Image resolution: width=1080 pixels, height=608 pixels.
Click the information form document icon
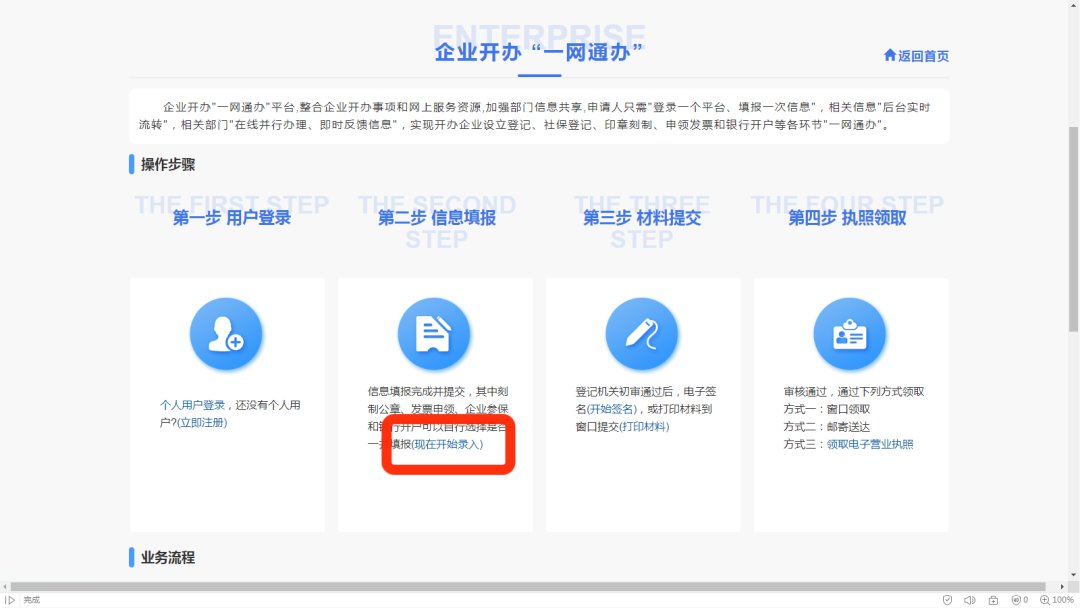(x=434, y=334)
